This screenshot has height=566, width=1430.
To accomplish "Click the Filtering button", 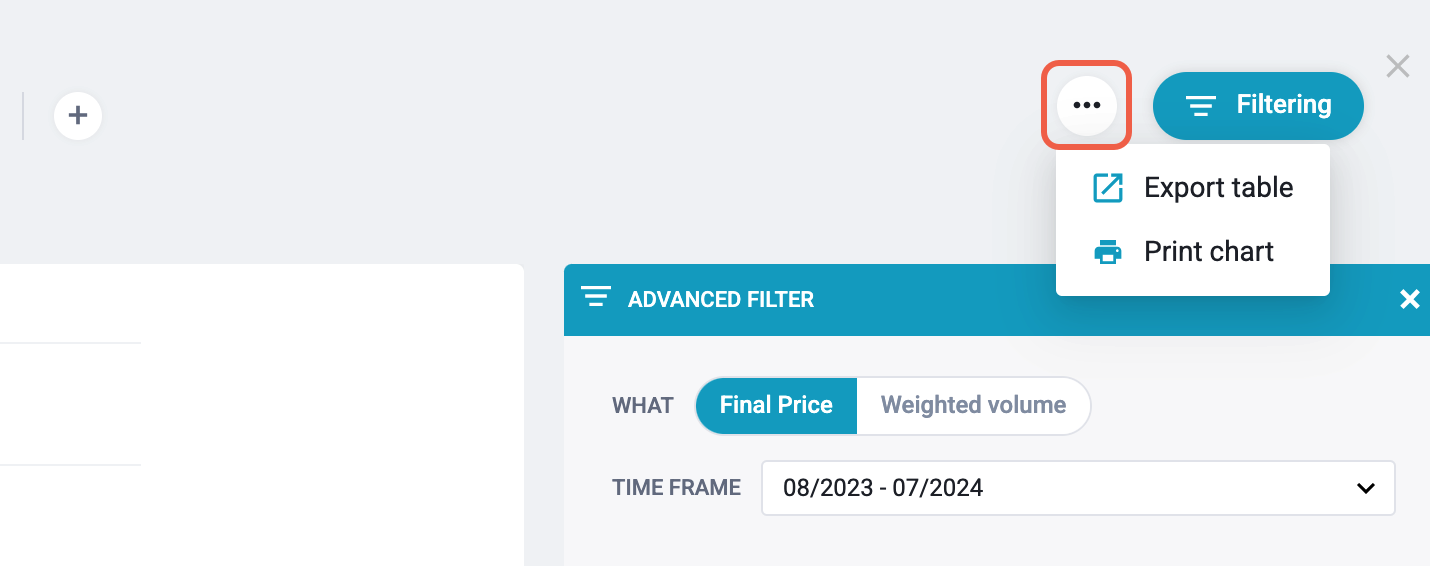I will tap(1258, 105).
